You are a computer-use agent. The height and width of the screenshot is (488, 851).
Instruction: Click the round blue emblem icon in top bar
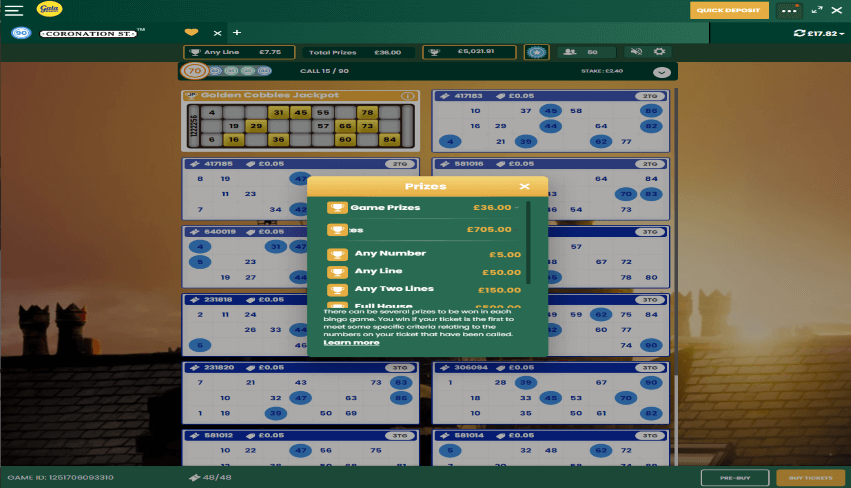[536, 52]
